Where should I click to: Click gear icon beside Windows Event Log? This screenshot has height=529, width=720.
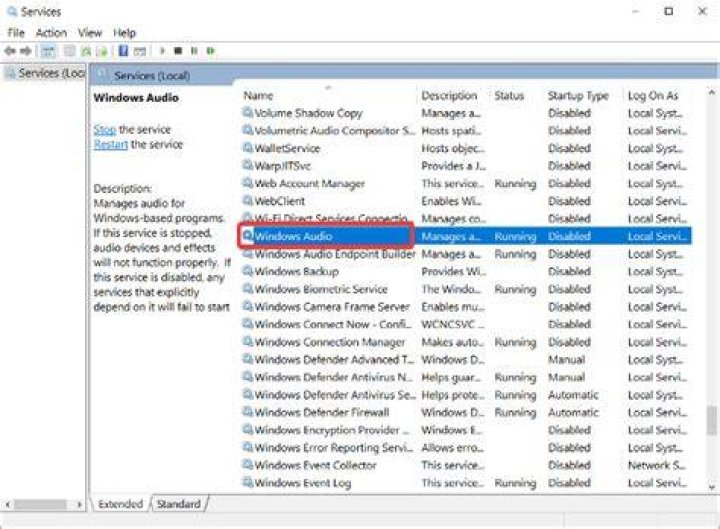(x=248, y=483)
